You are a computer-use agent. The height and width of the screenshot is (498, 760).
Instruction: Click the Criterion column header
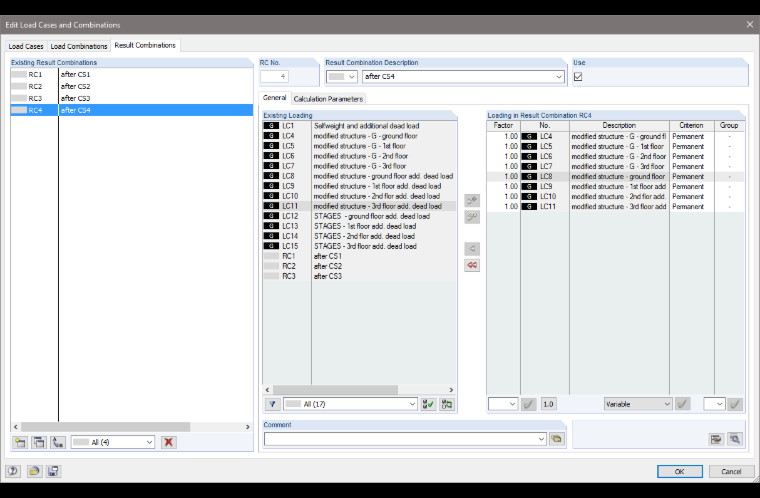(692, 126)
